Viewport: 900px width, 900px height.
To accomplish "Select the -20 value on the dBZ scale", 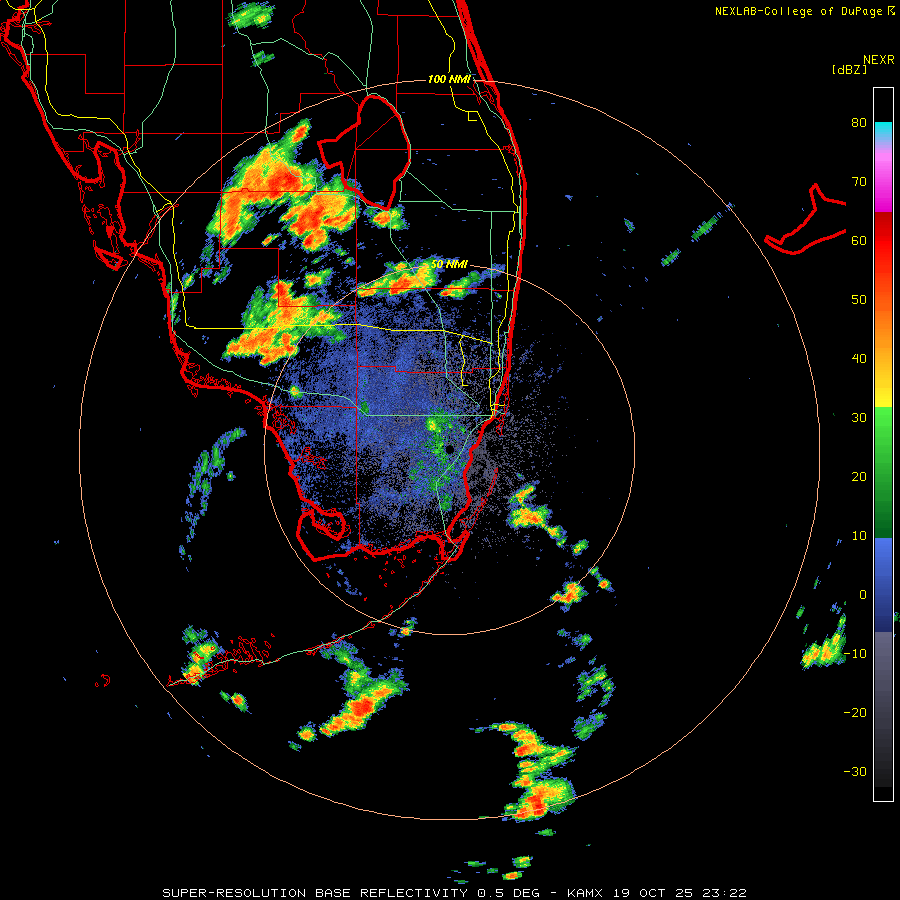I will click(855, 712).
